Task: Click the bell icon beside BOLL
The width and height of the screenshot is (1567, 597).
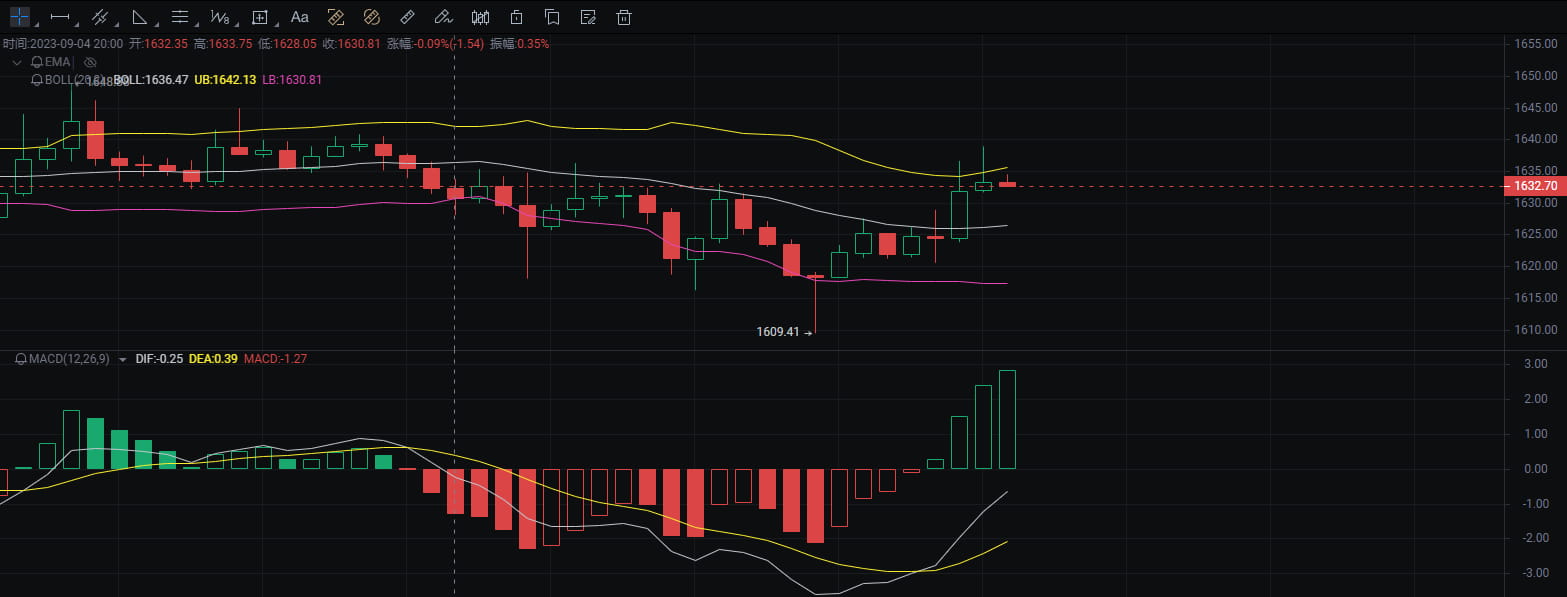Action: [37, 79]
